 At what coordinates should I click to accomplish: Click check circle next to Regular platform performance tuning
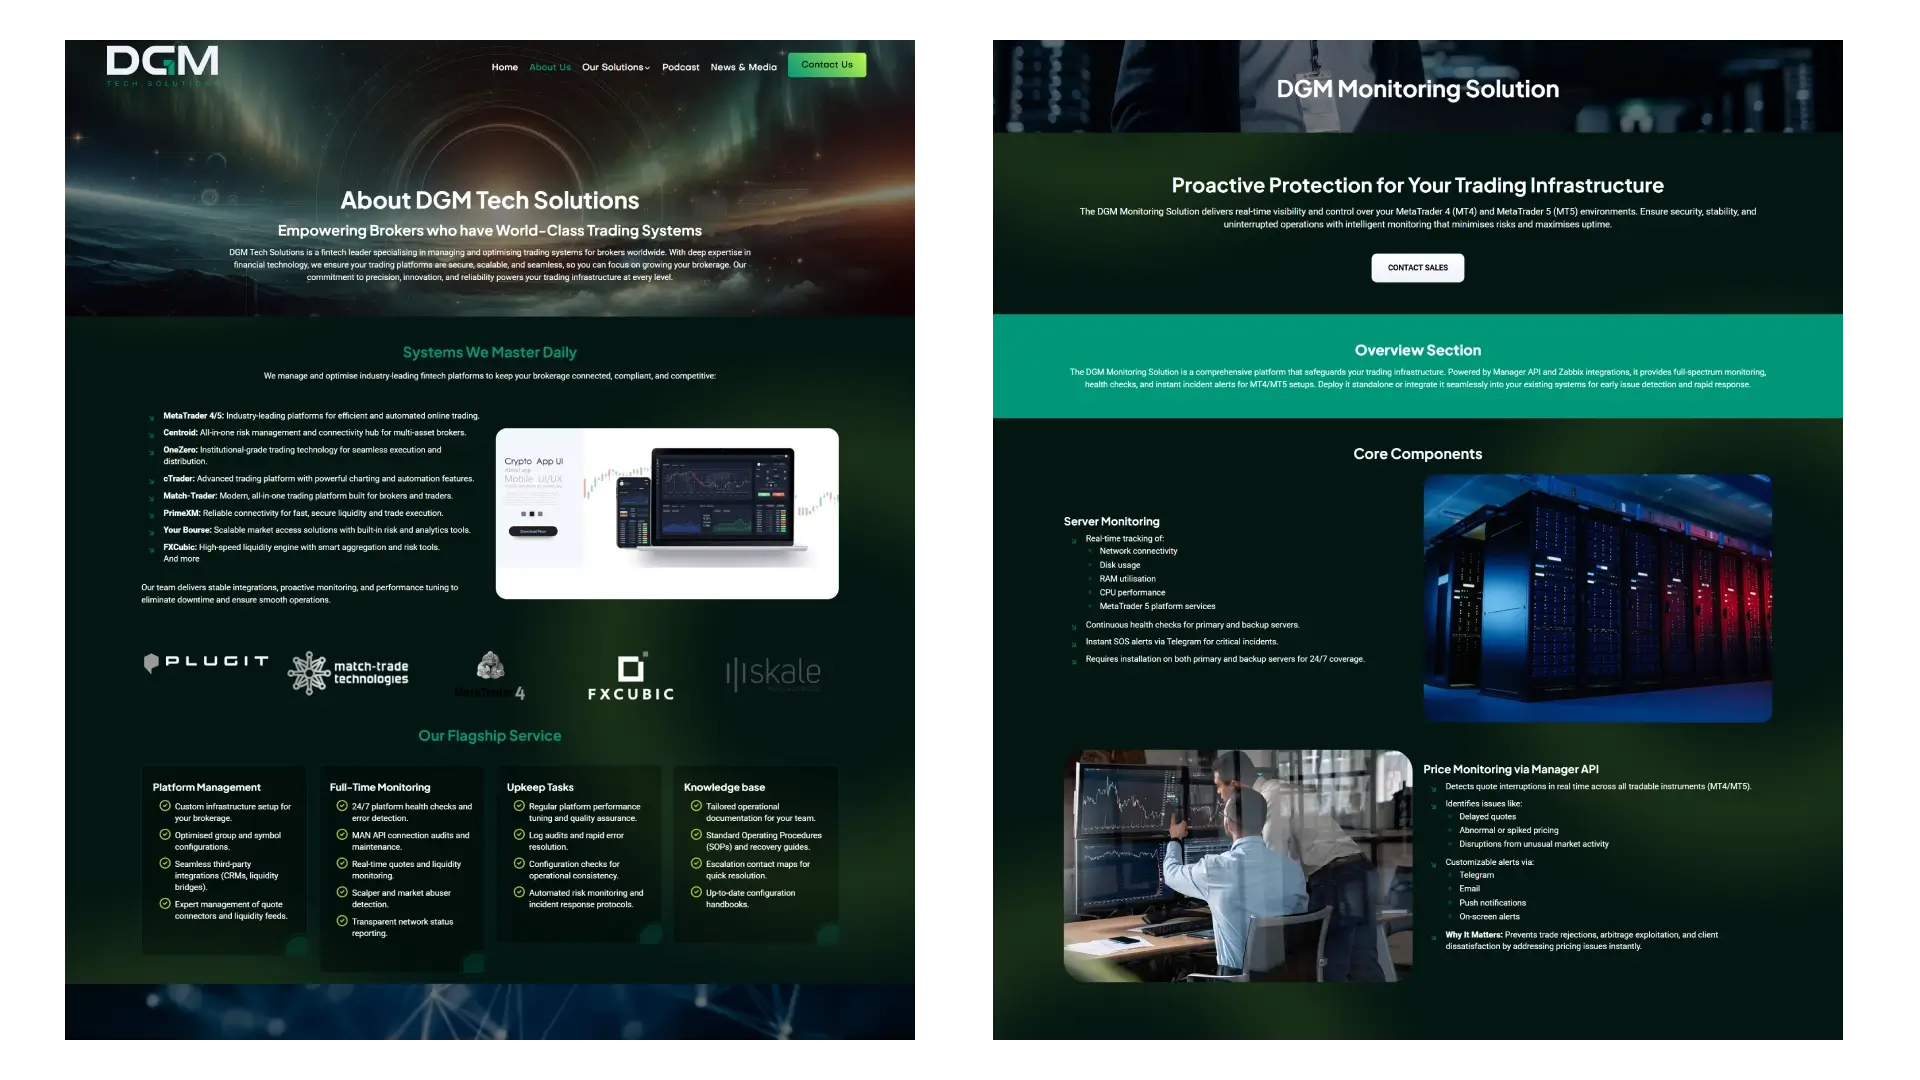(519, 806)
